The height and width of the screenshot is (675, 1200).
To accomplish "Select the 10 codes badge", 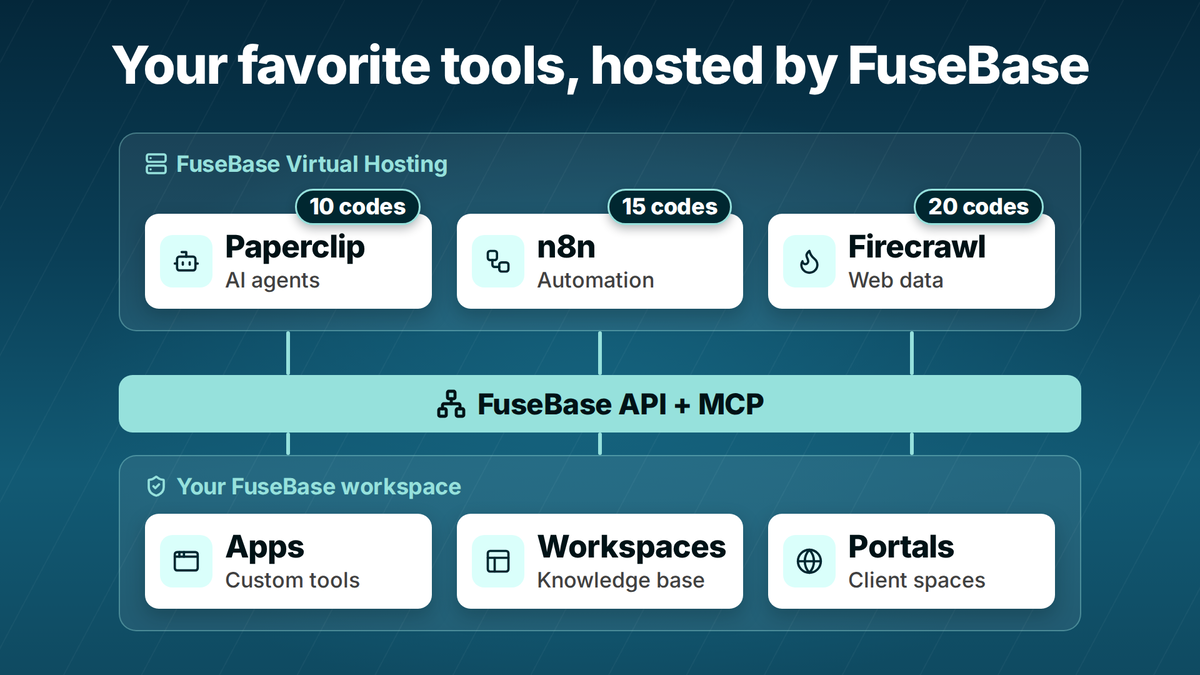I will (357, 207).
